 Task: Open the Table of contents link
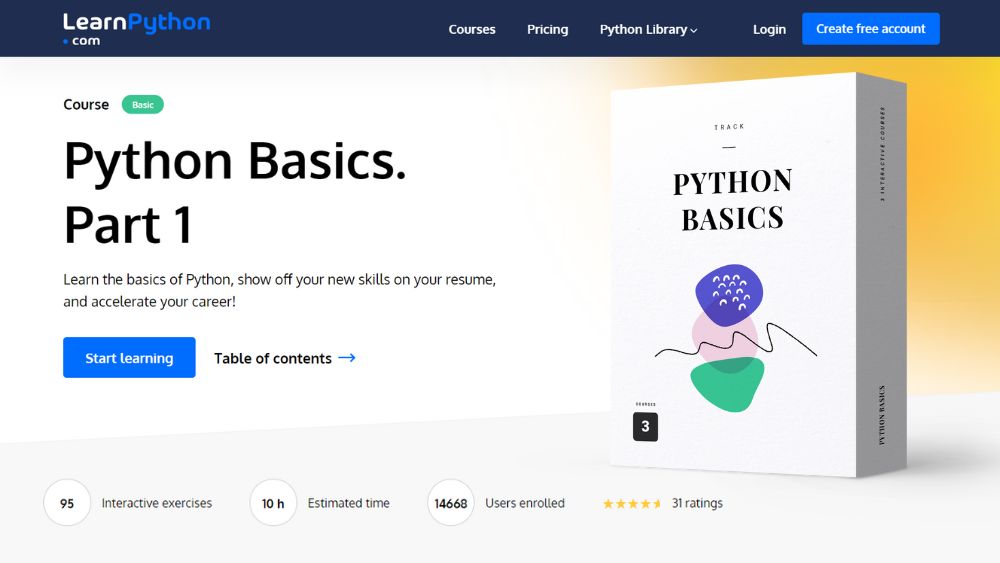(284, 358)
